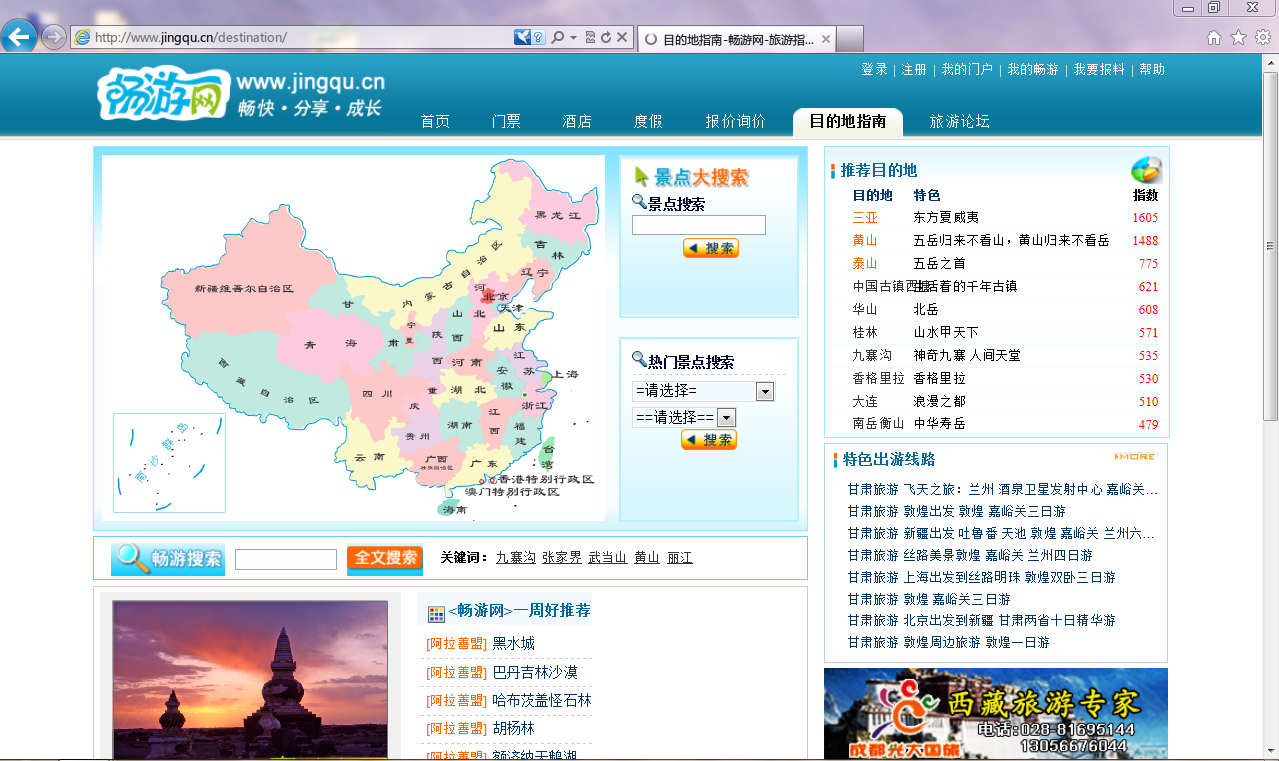
Task: Click the 登录 link
Action: [875, 69]
